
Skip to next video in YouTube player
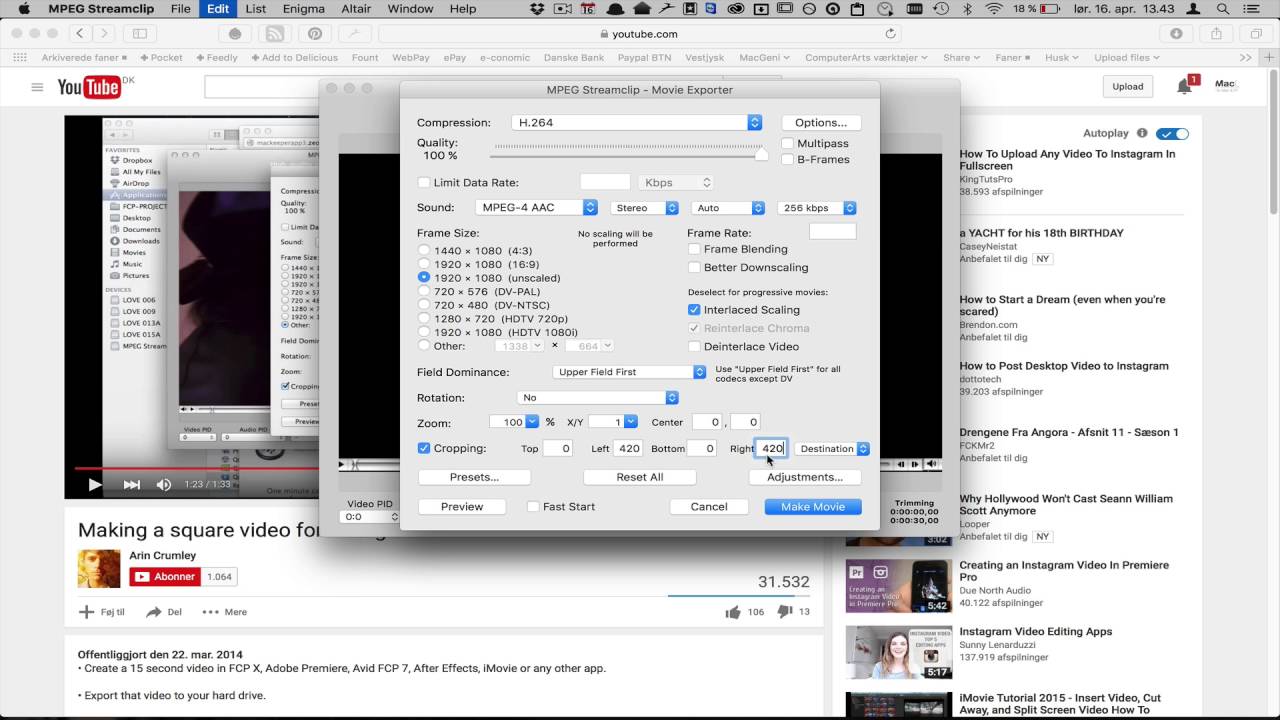[x=131, y=485]
